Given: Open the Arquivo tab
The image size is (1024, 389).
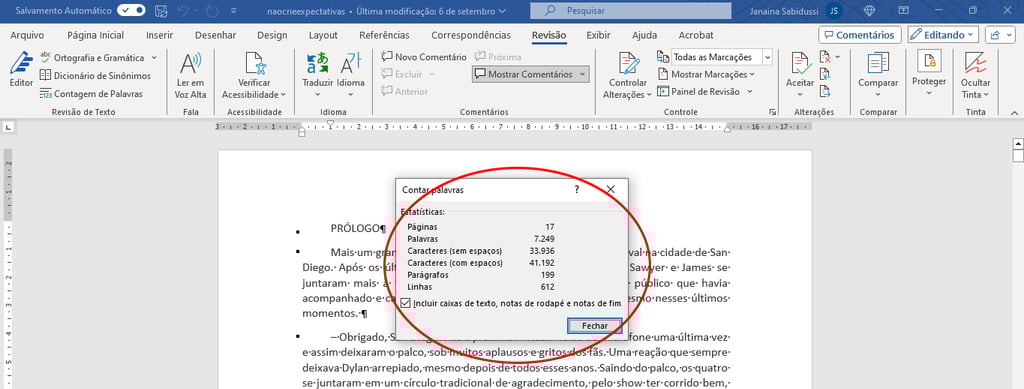Looking at the screenshot, I should pyautogui.click(x=27, y=35).
